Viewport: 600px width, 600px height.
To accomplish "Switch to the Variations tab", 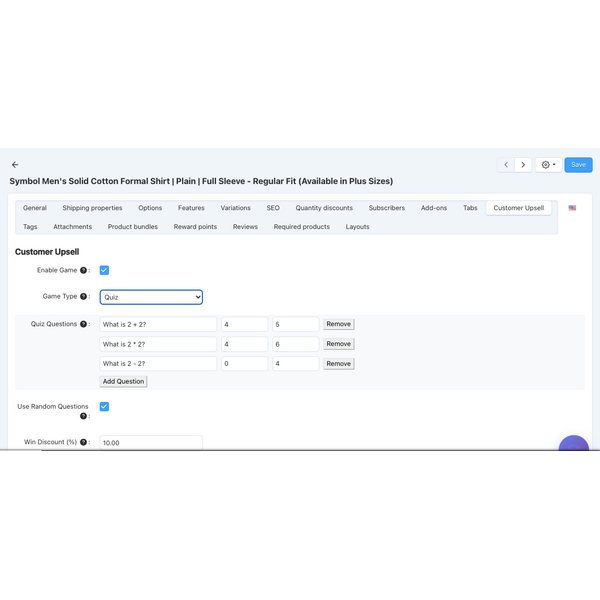I will click(235, 208).
